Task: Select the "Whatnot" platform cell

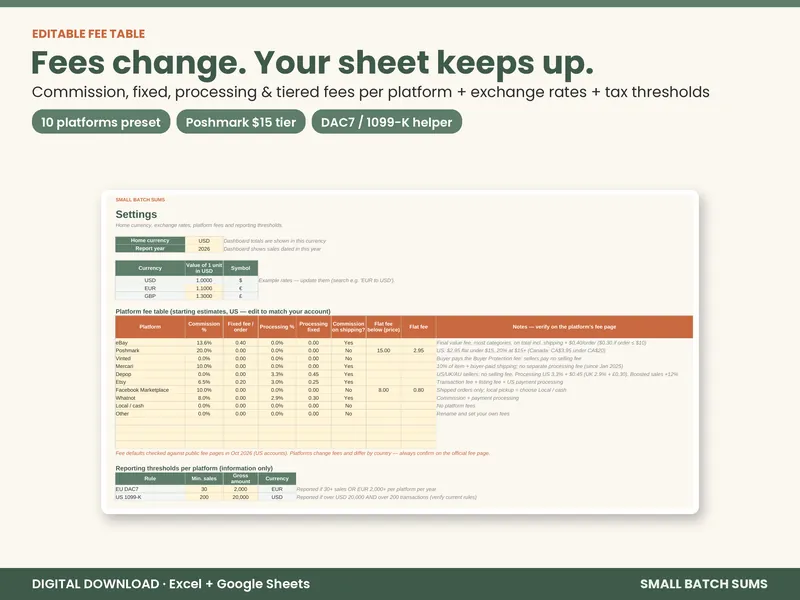Action: point(150,398)
